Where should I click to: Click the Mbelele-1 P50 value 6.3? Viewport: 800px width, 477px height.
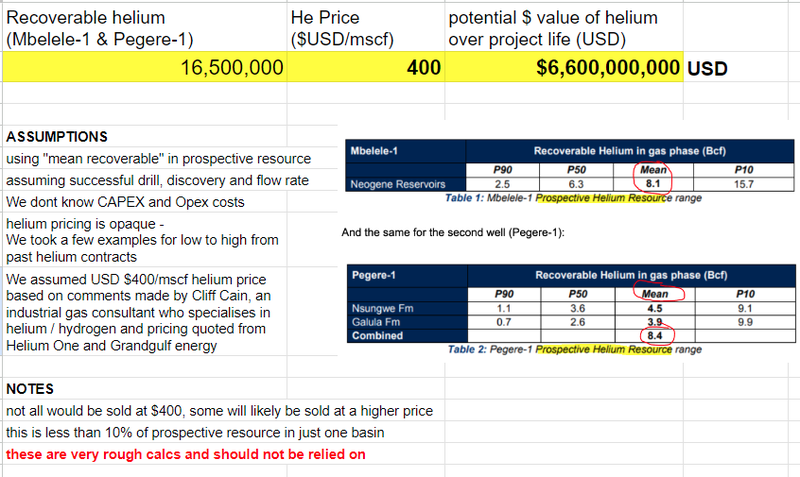pos(577,184)
